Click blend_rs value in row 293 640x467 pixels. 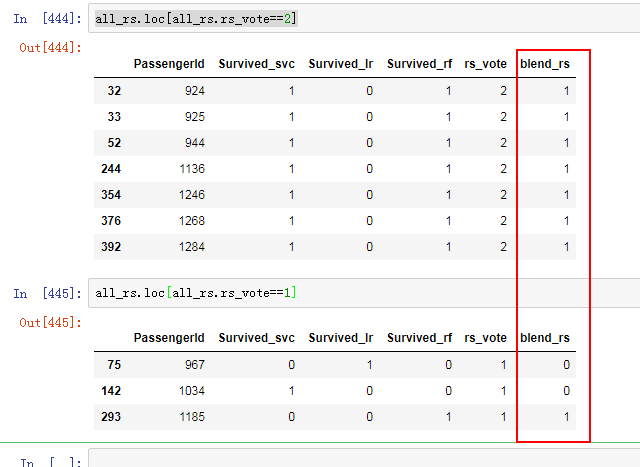(567, 417)
